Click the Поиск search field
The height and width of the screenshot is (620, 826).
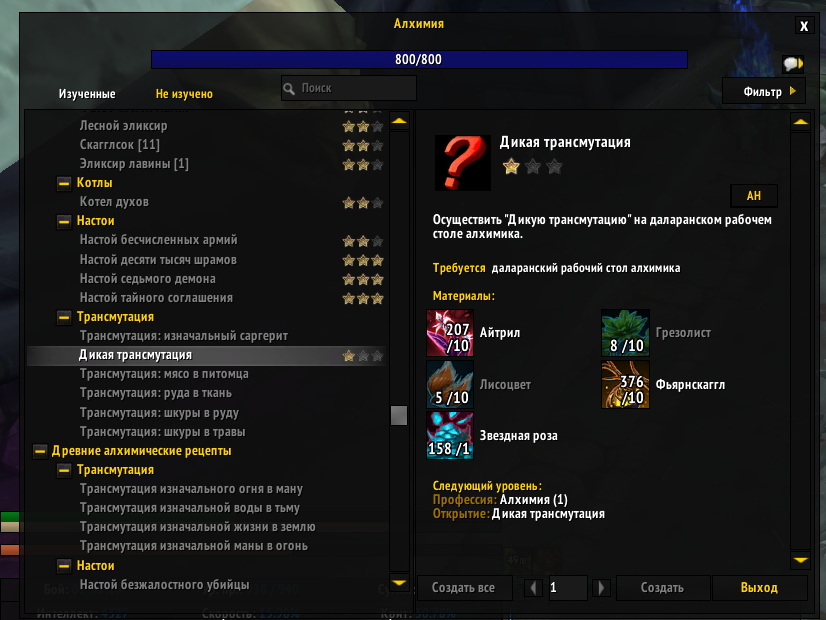[x=349, y=88]
